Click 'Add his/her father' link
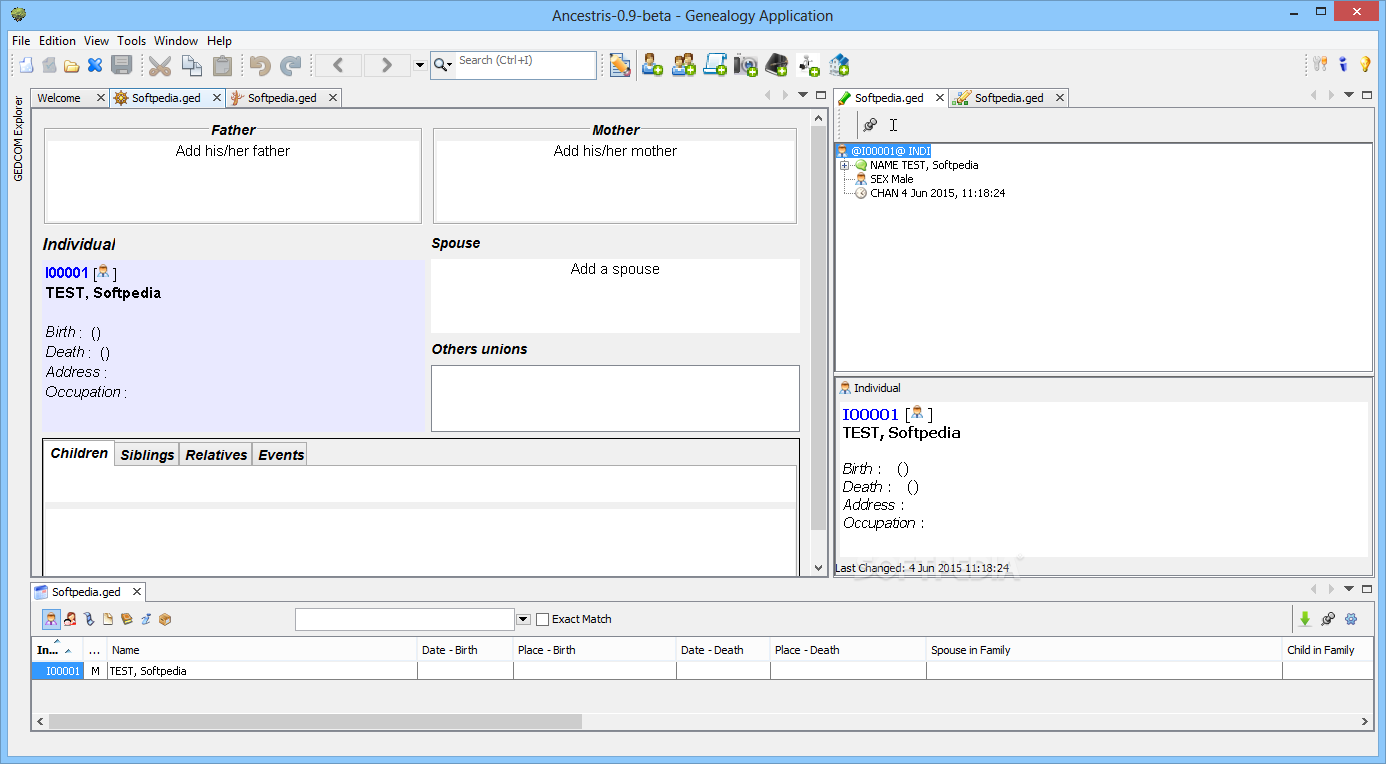Viewport: 1386px width, 764px height. [233, 151]
